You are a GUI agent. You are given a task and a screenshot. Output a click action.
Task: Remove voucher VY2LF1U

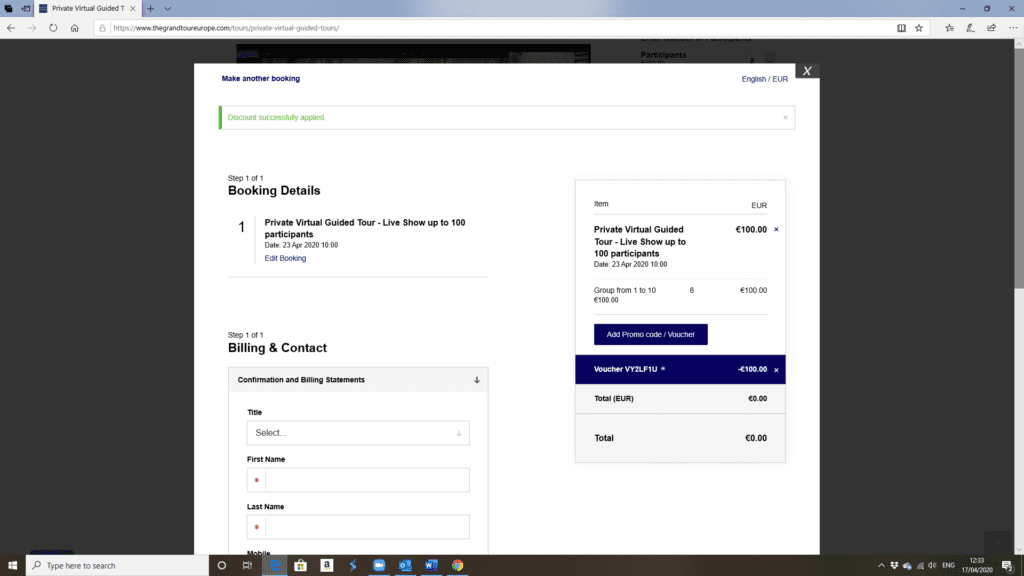776,370
